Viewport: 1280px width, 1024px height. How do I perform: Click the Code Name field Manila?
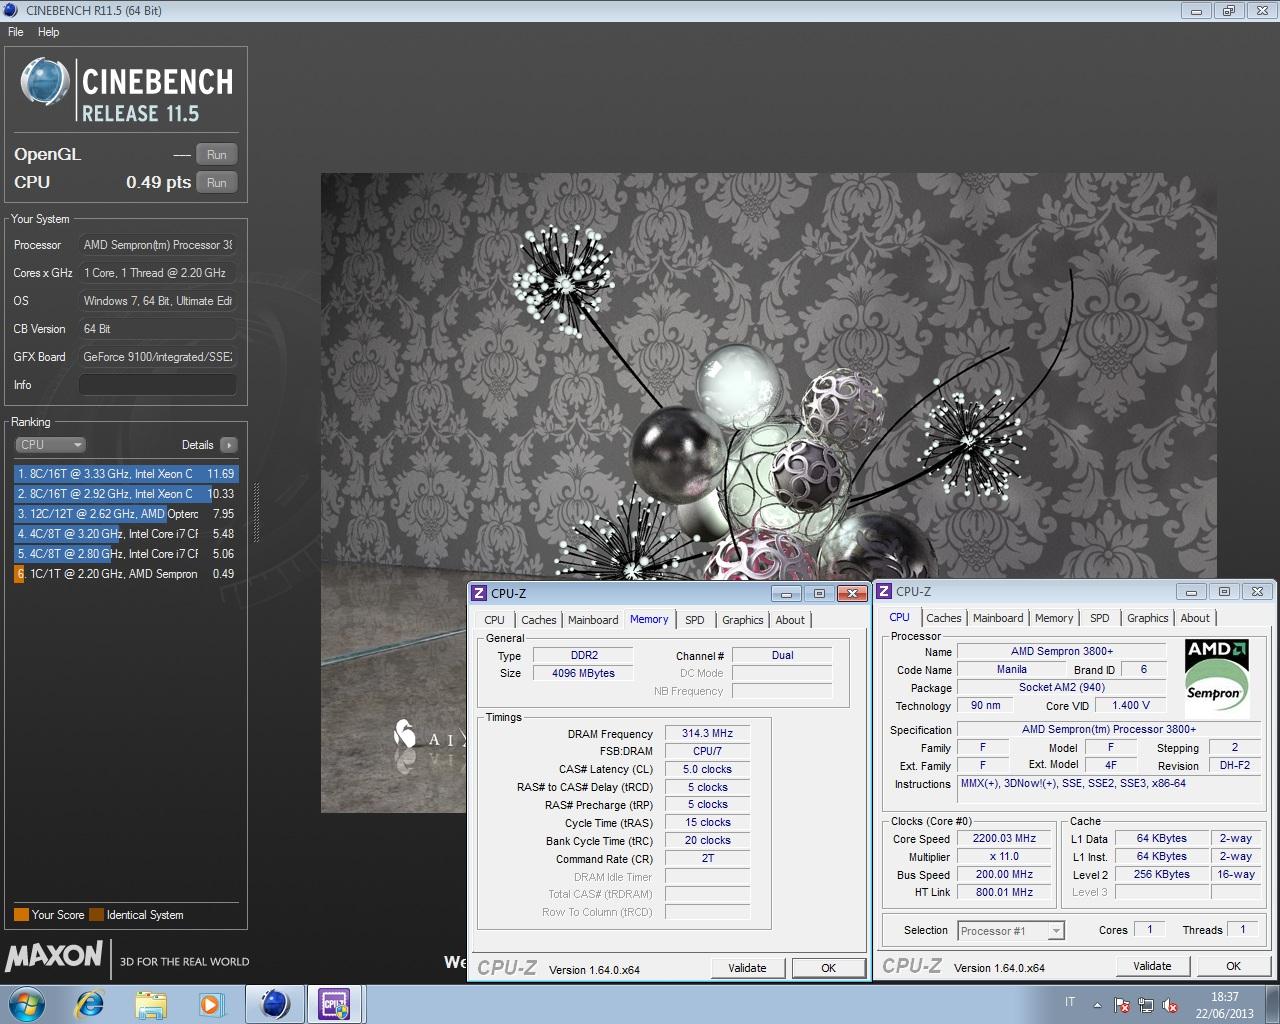click(1011, 669)
